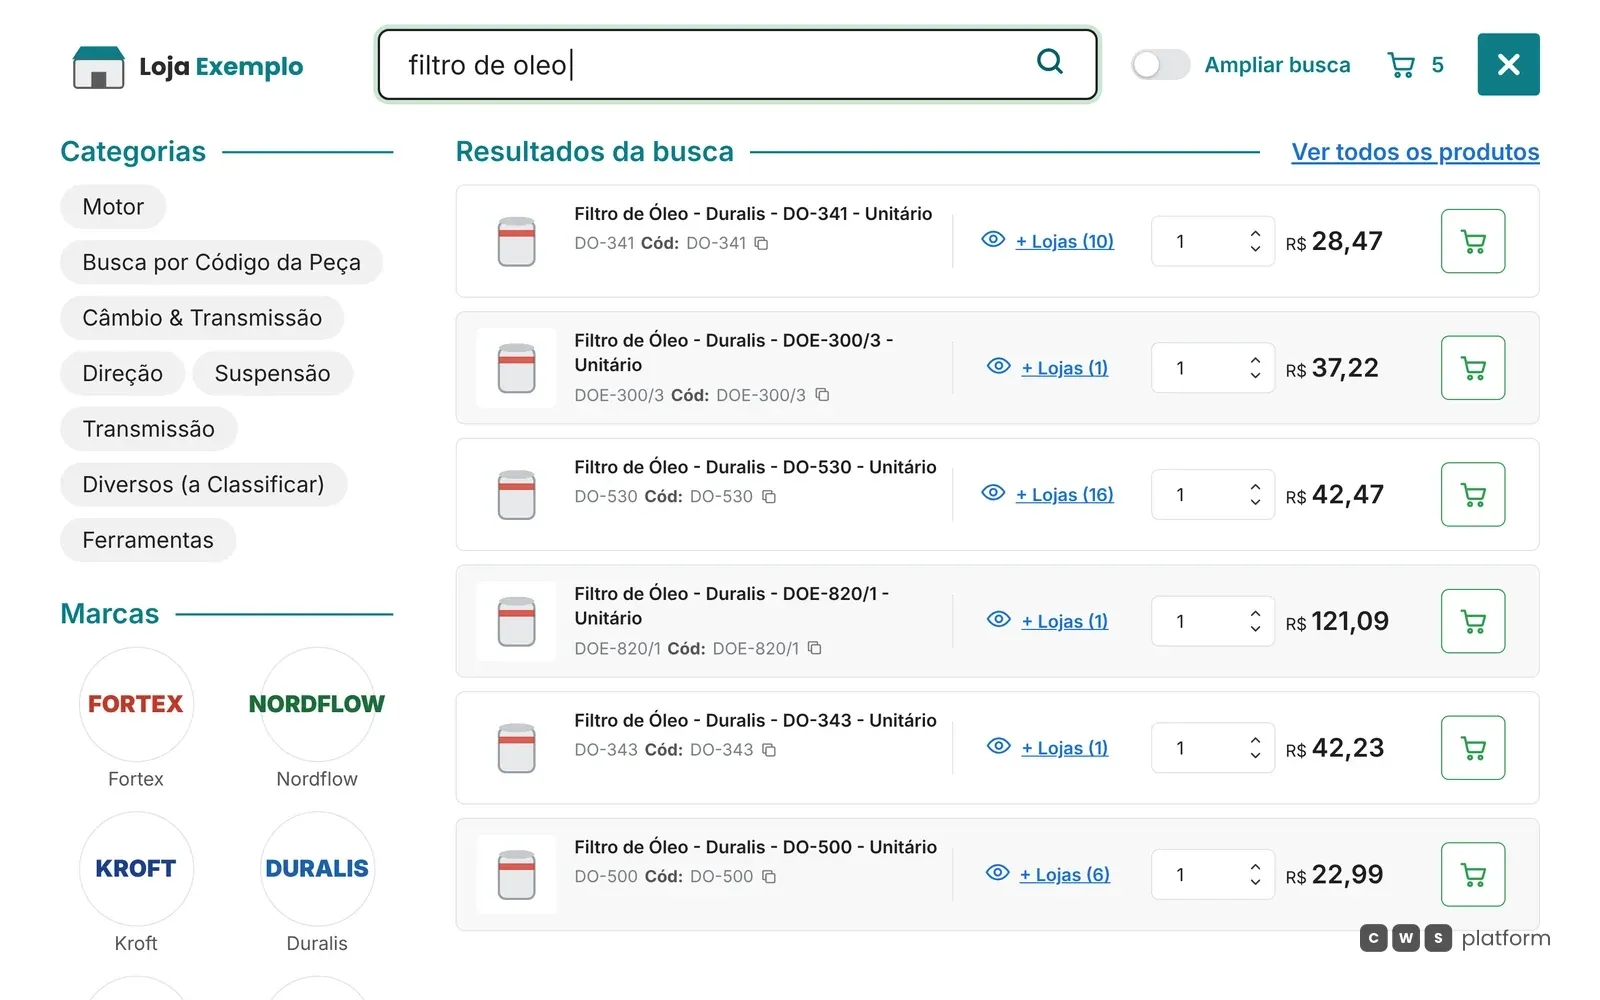Image resolution: width=1600 pixels, height=1000 pixels.
Task: Open the Ferramentas category
Action: [x=148, y=540]
